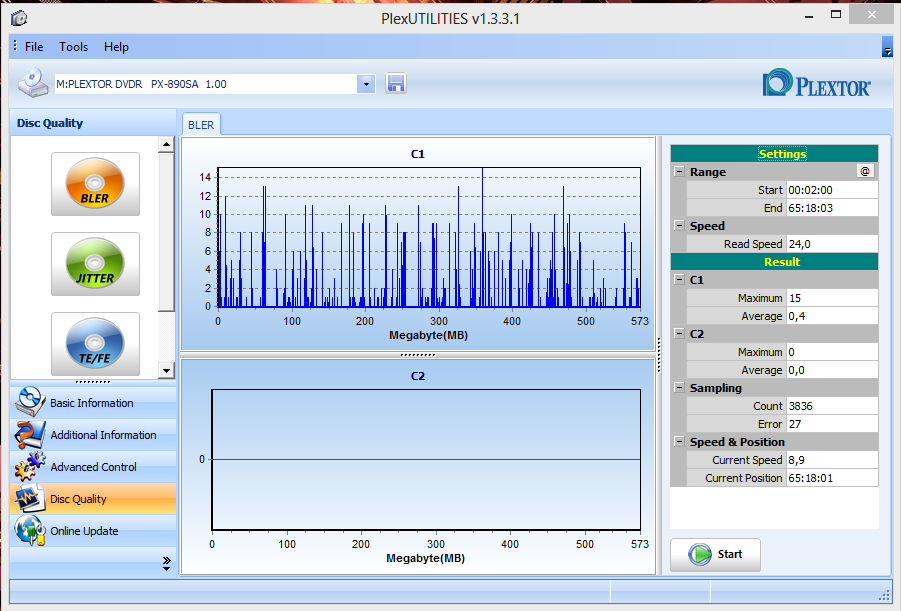Run the BLER disc quality test

point(95,184)
